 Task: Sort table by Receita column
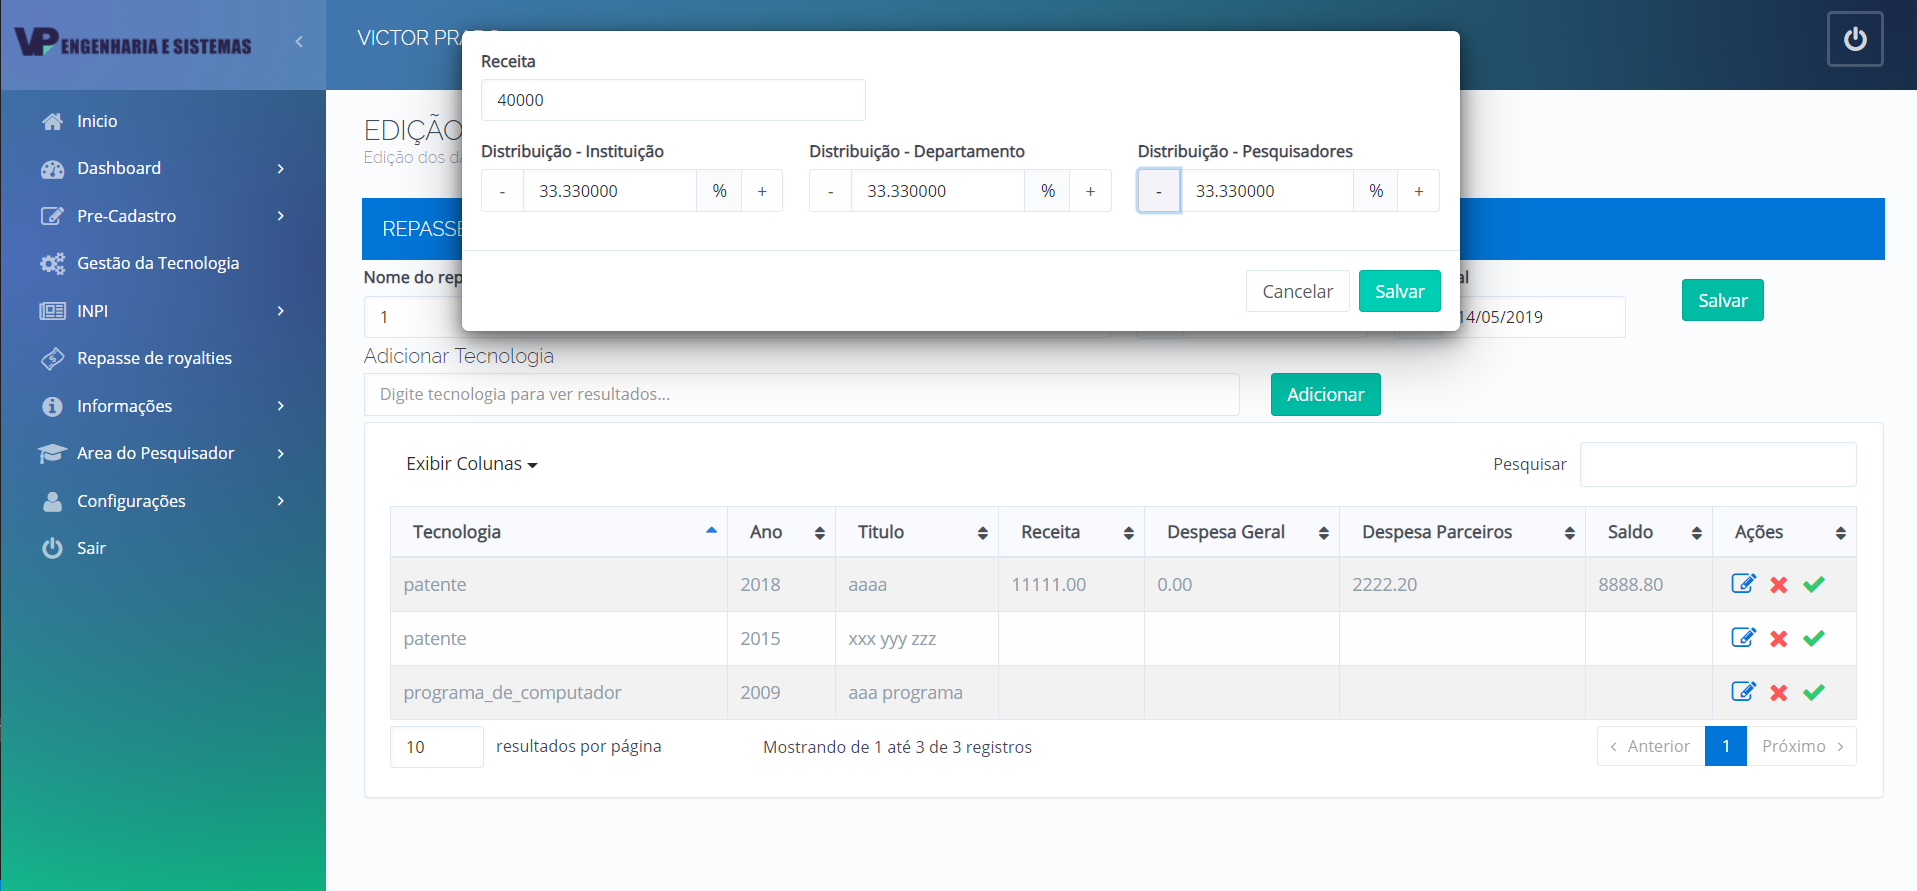tap(1071, 532)
